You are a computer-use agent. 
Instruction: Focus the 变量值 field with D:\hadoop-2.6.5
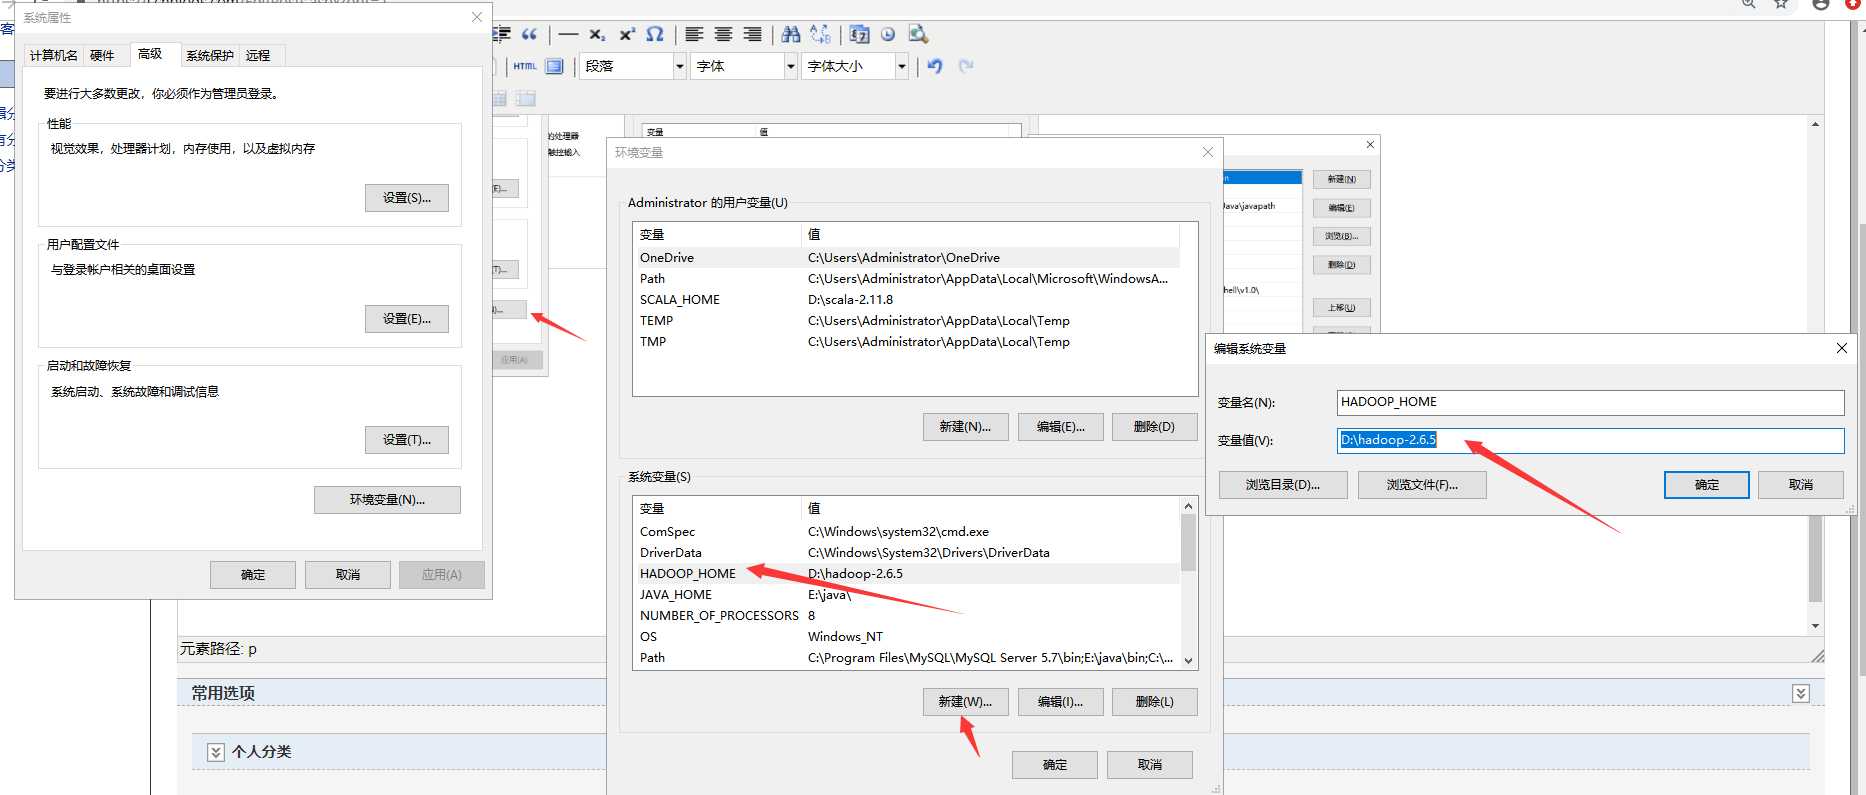(1590, 440)
